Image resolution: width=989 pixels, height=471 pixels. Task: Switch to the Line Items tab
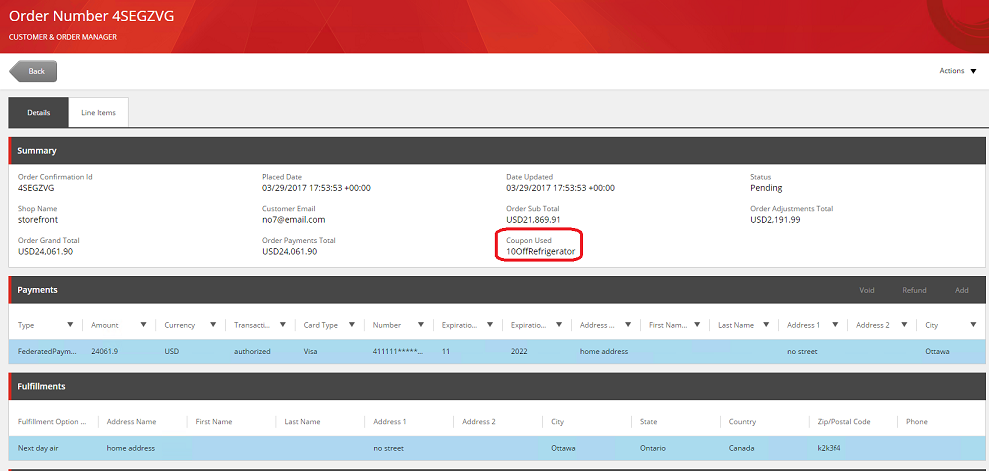pyautogui.click(x=98, y=112)
